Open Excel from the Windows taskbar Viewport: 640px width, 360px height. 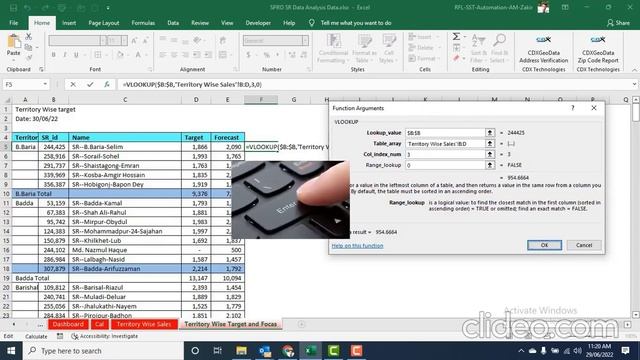(311, 351)
